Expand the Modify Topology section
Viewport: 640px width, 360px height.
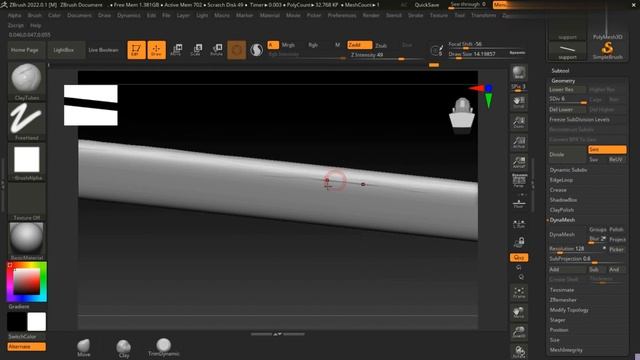(x=569, y=310)
